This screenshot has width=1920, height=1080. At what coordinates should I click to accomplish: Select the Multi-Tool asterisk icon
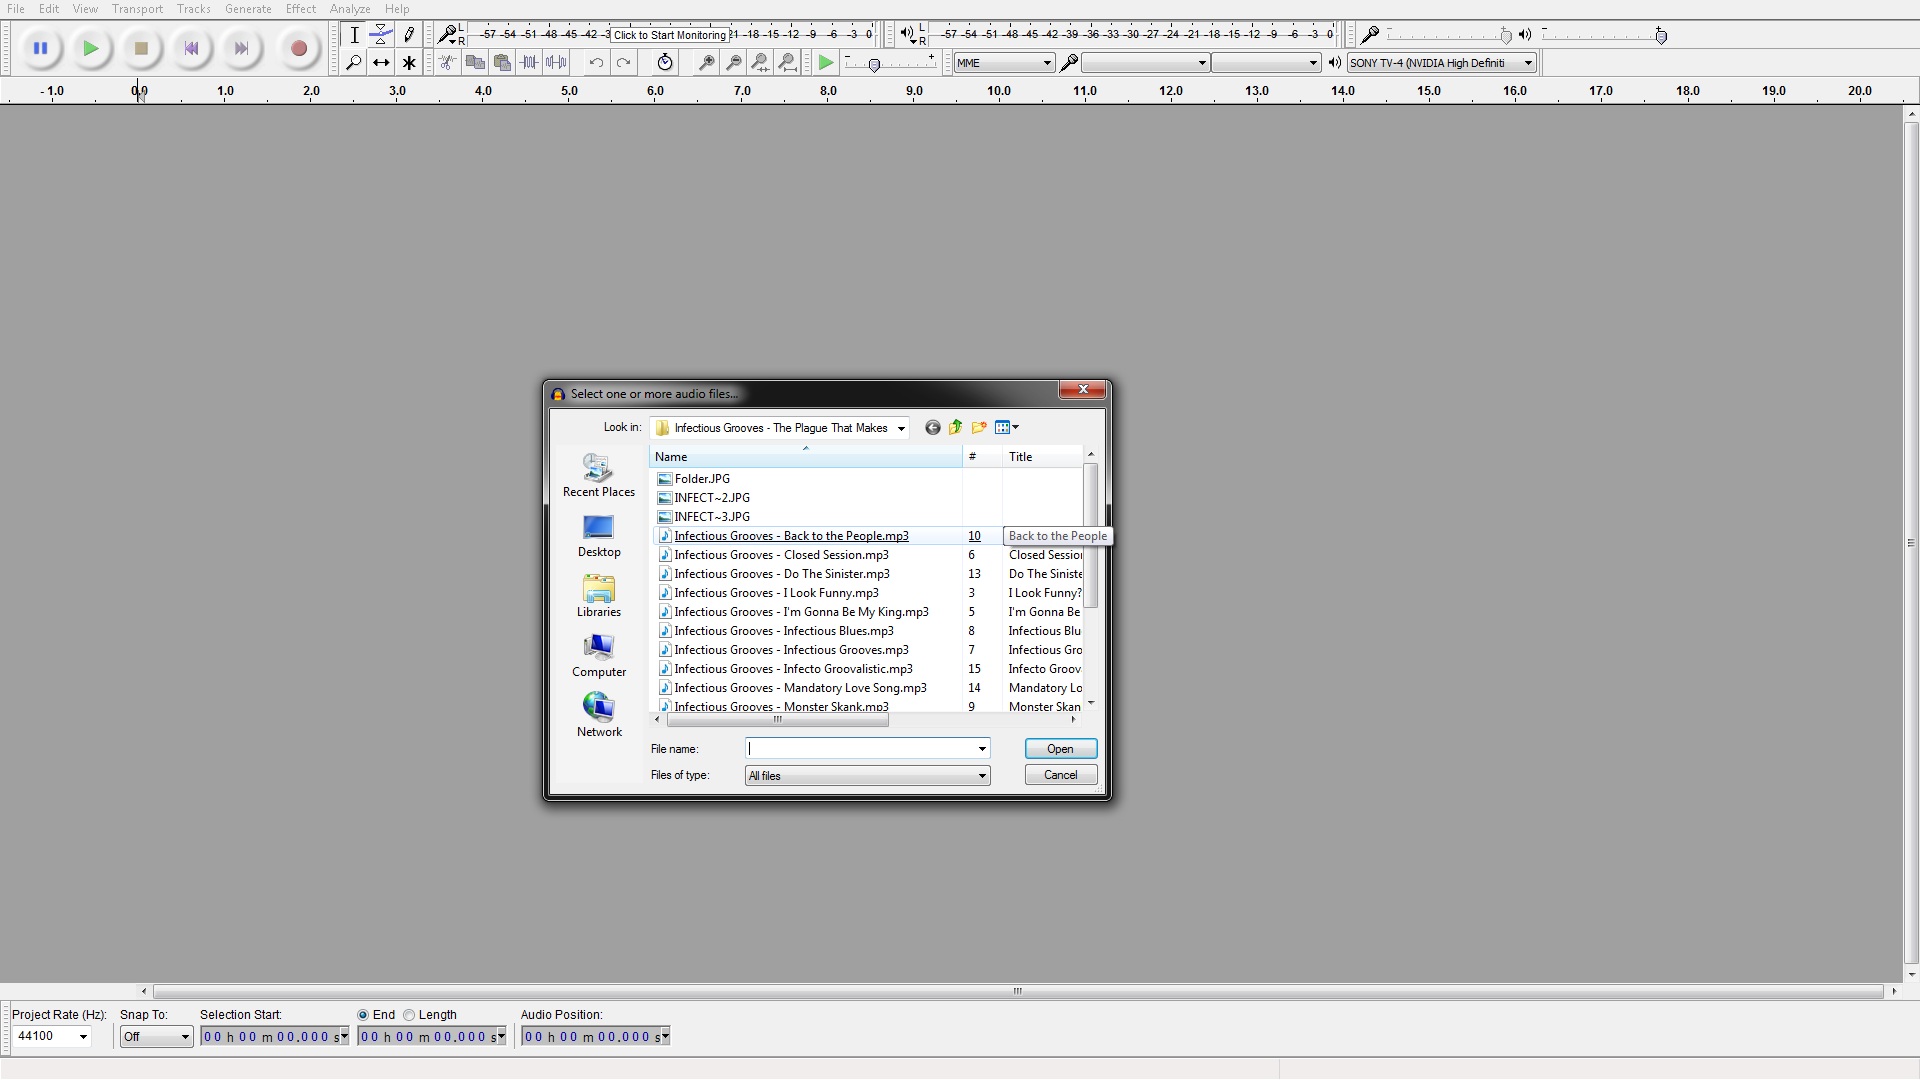409,63
